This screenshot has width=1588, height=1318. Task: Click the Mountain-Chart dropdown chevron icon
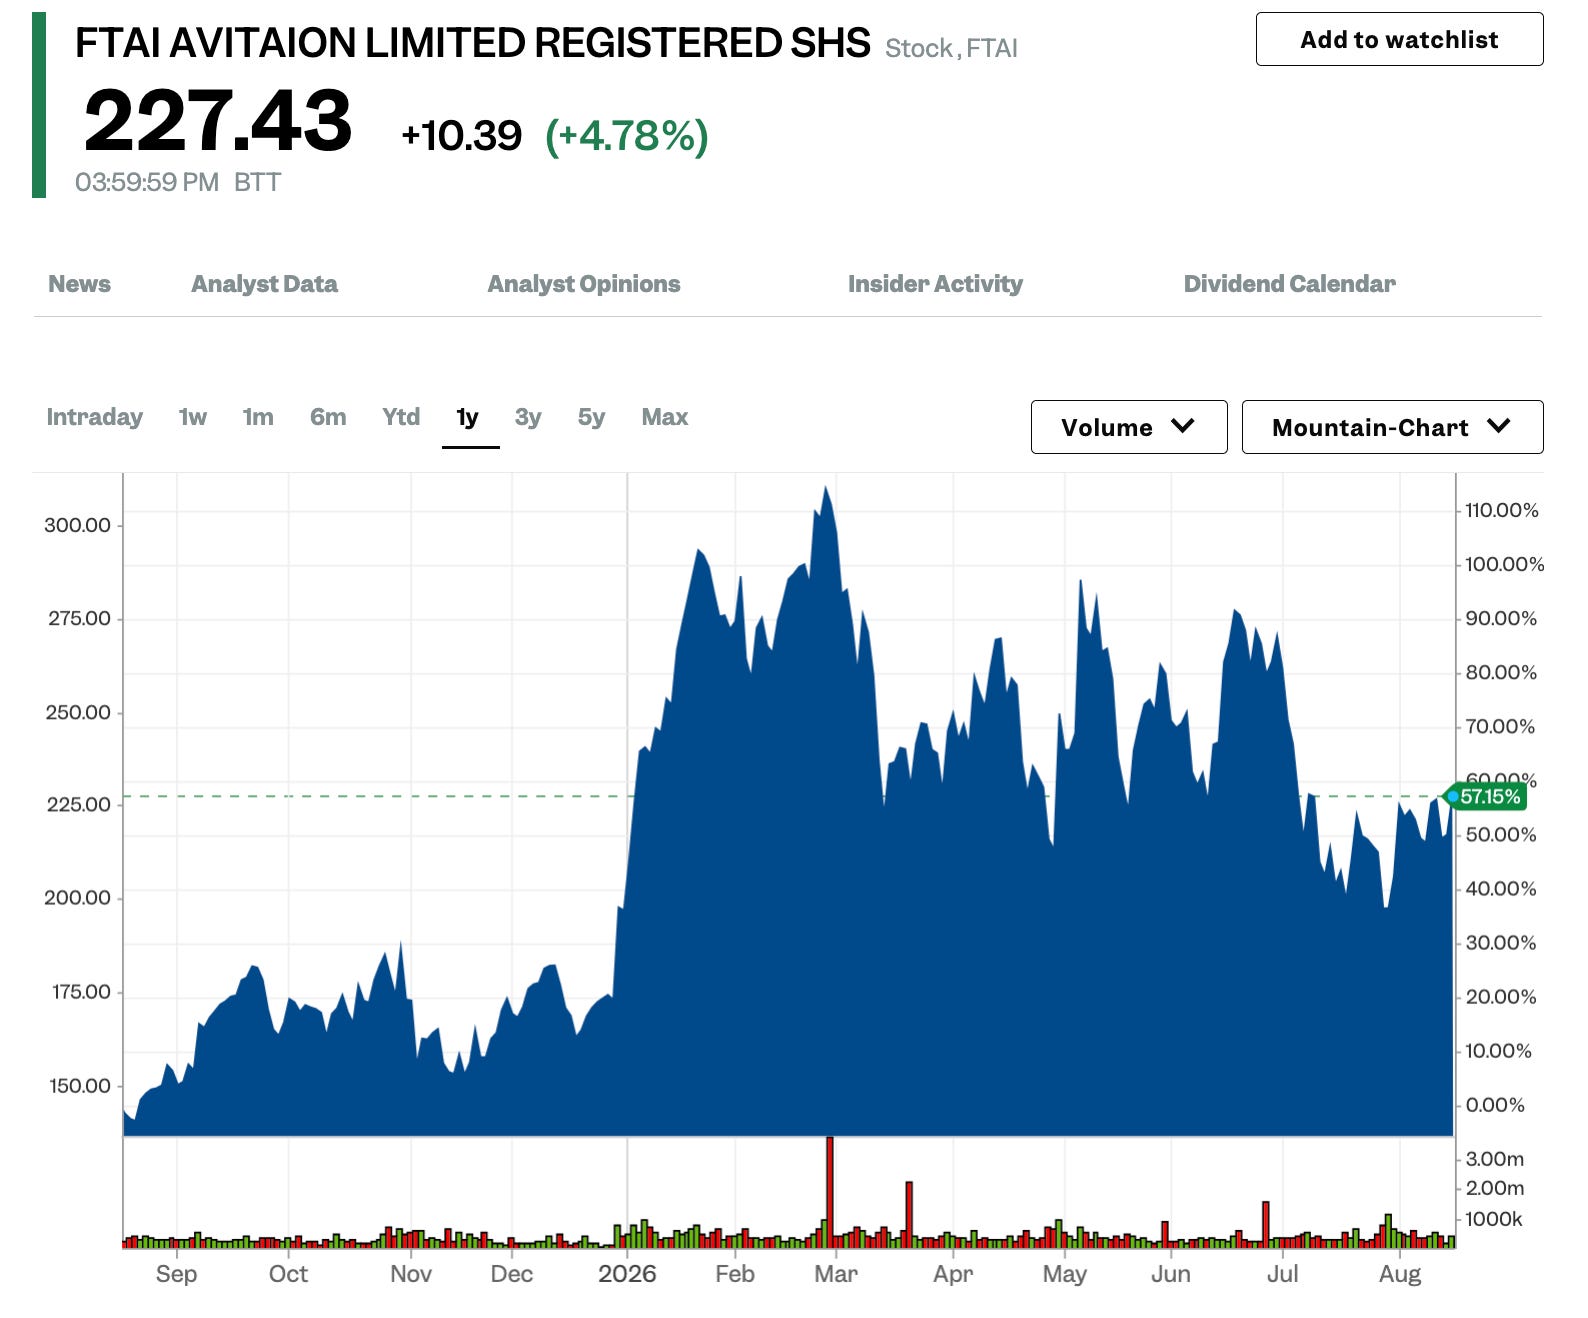(x=1498, y=426)
